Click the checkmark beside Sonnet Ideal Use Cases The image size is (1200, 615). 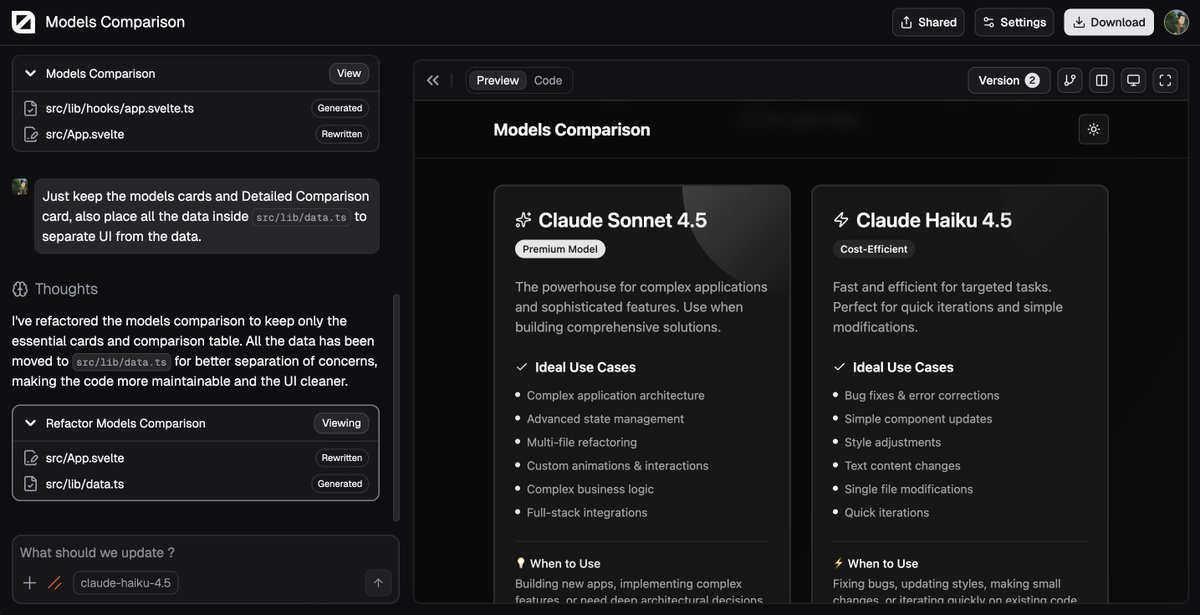pyautogui.click(x=521, y=367)
